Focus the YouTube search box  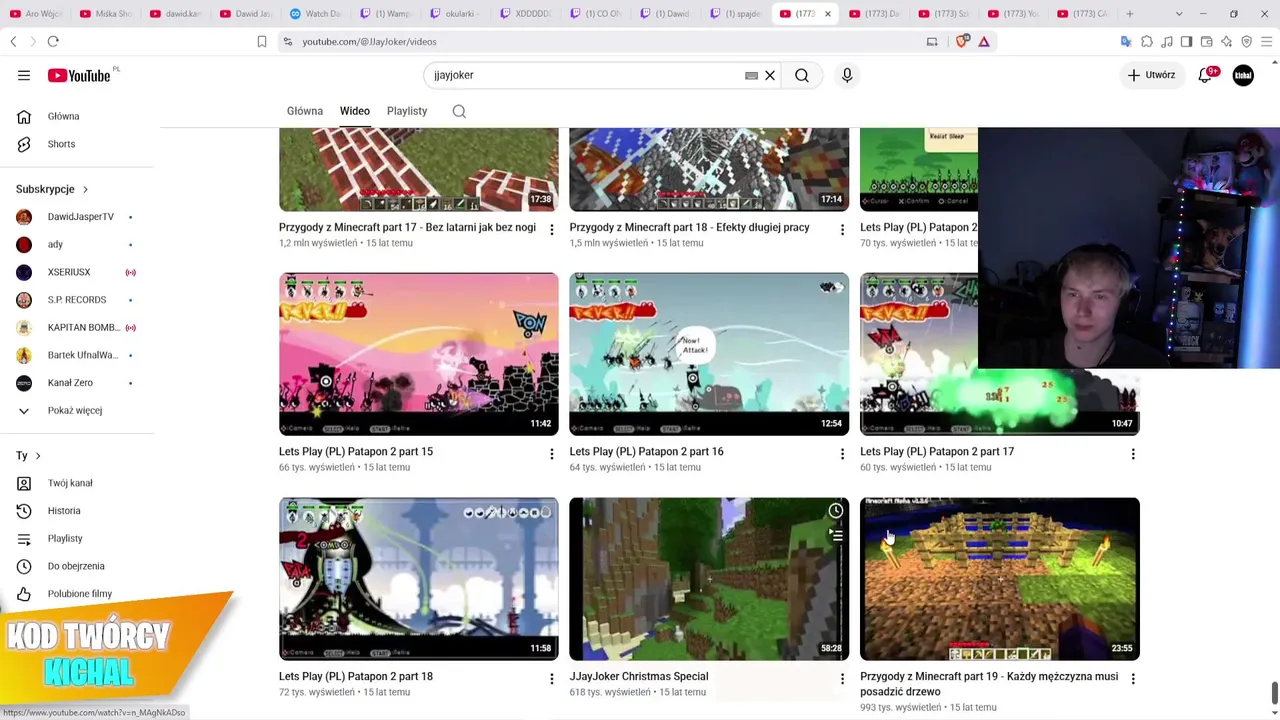[x=585, y=75]
